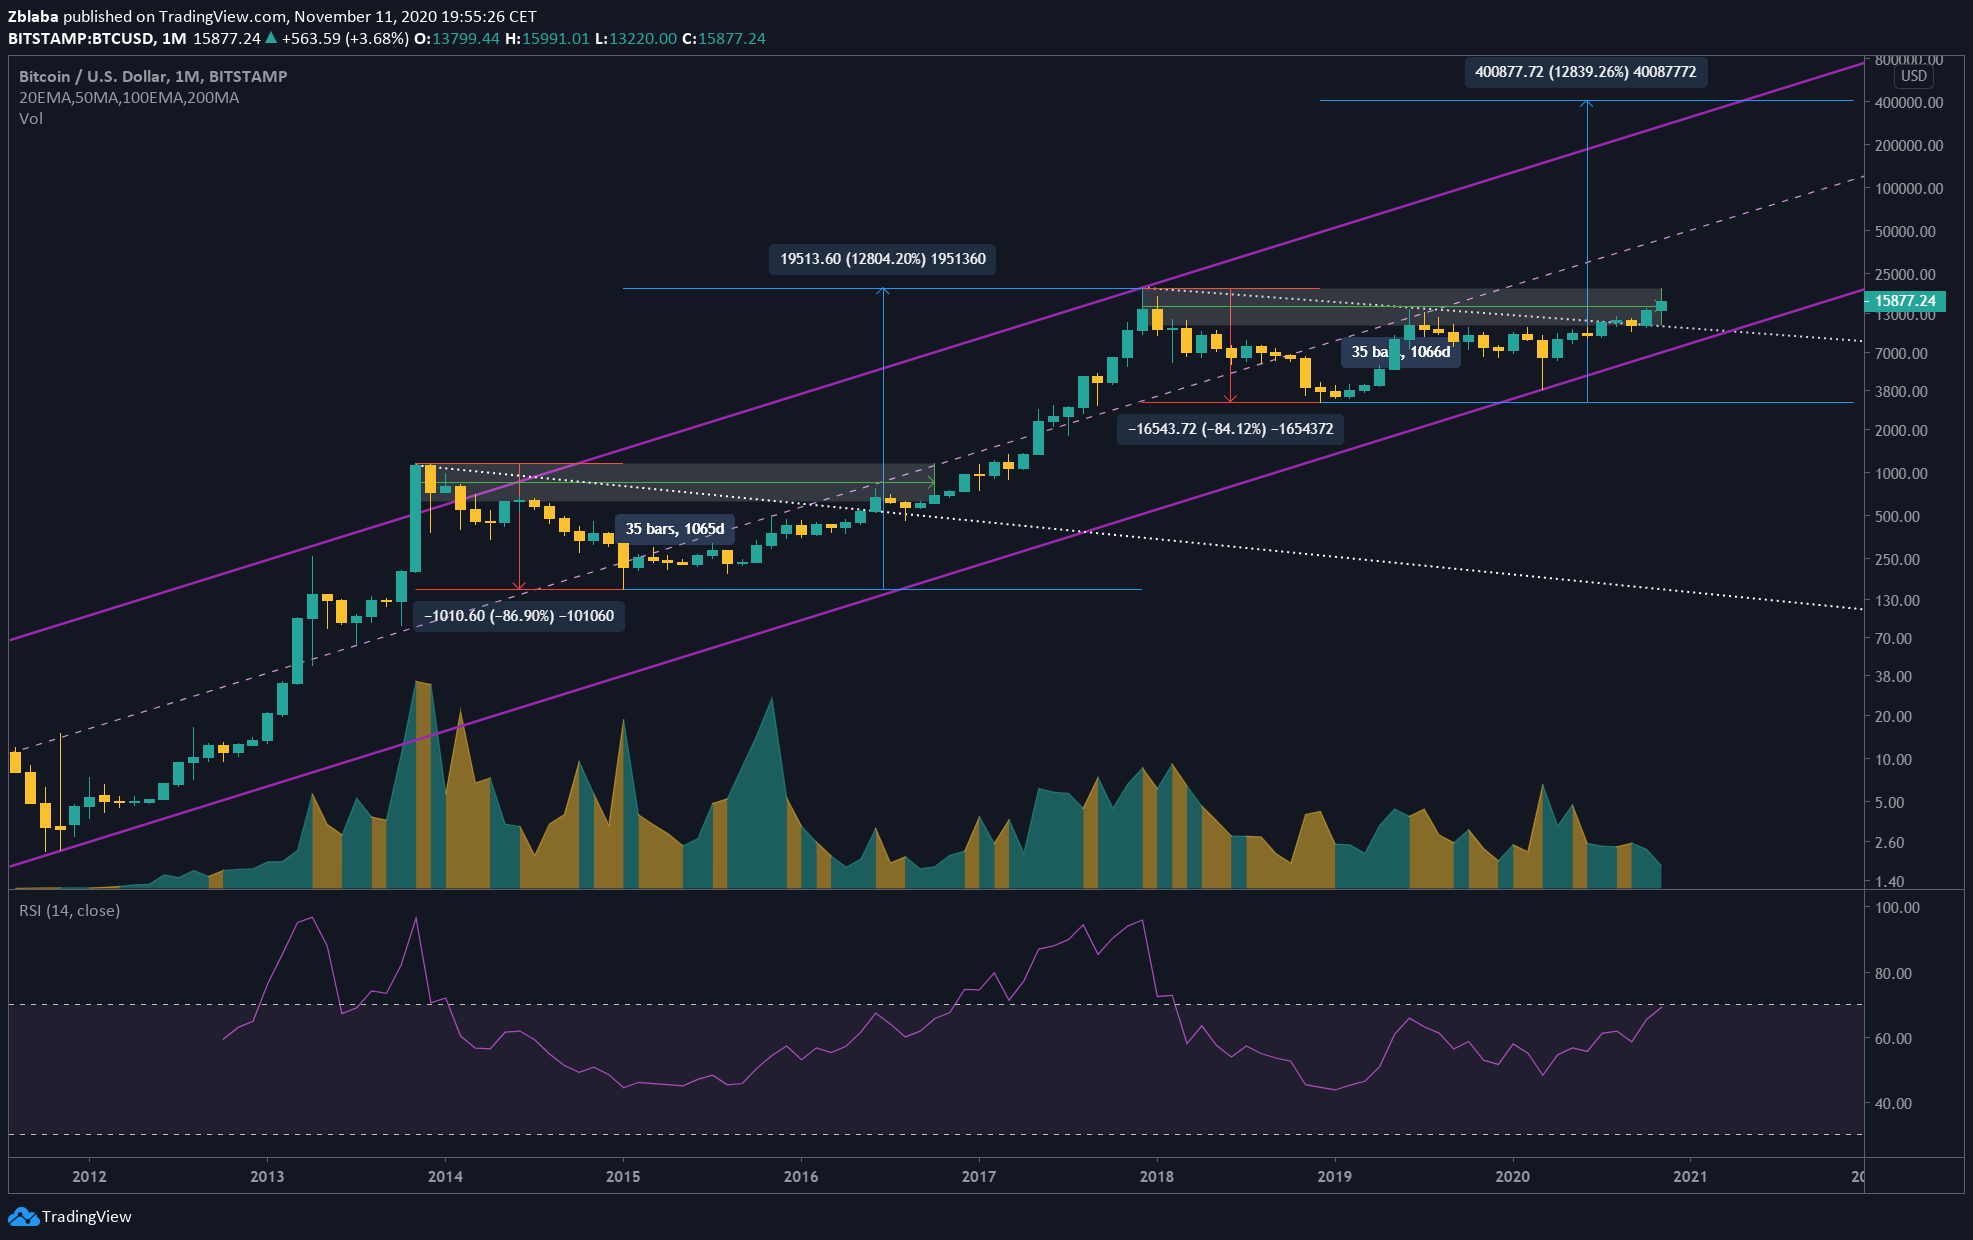Click the 2013 label on the time axis
1973x1240 pixels.
(x=267, y=1176)
